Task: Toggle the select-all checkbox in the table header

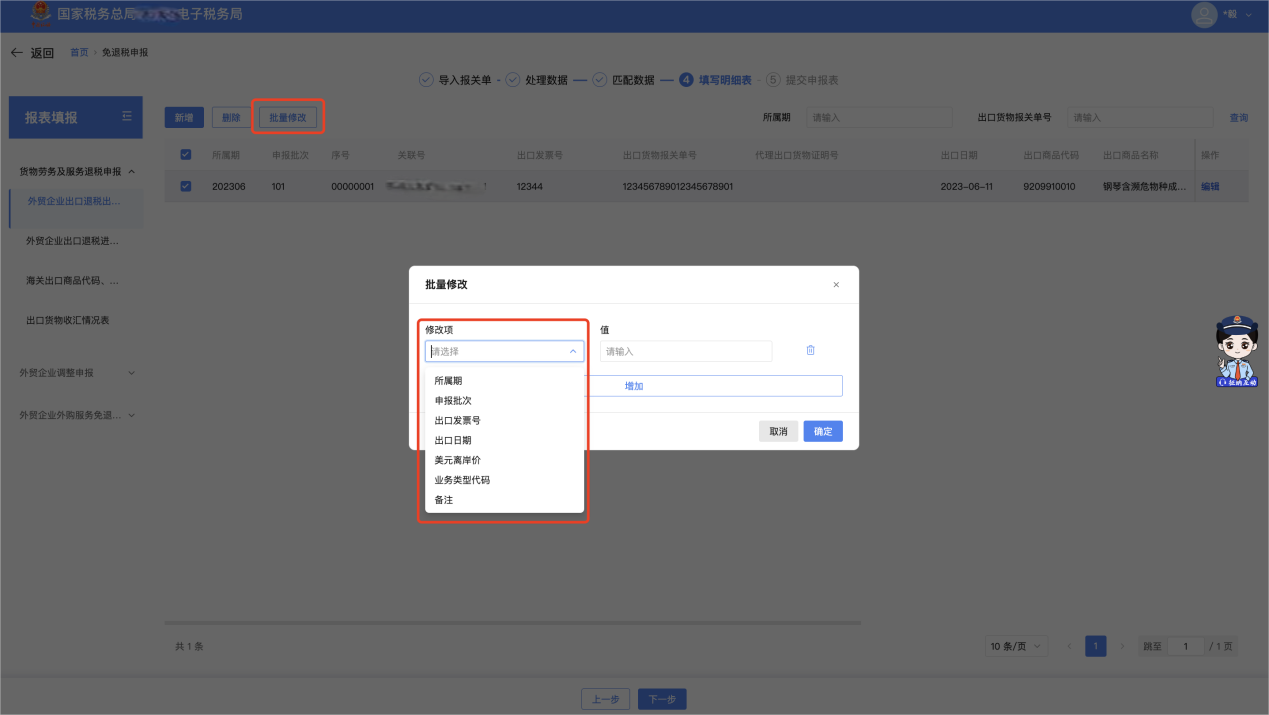Action: point(185,155)
